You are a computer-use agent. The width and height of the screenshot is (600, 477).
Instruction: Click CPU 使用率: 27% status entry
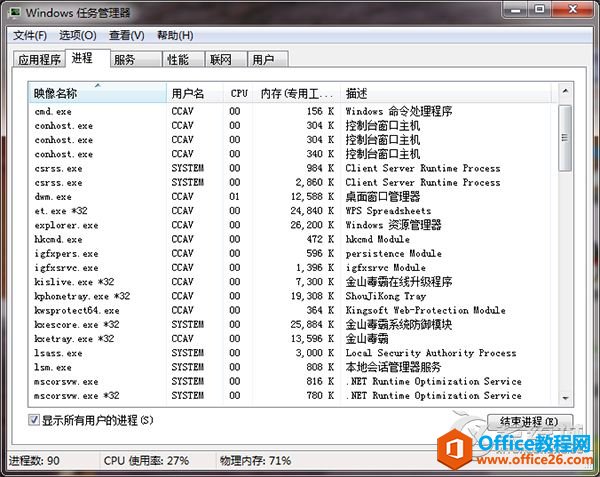tap(146, 461)
